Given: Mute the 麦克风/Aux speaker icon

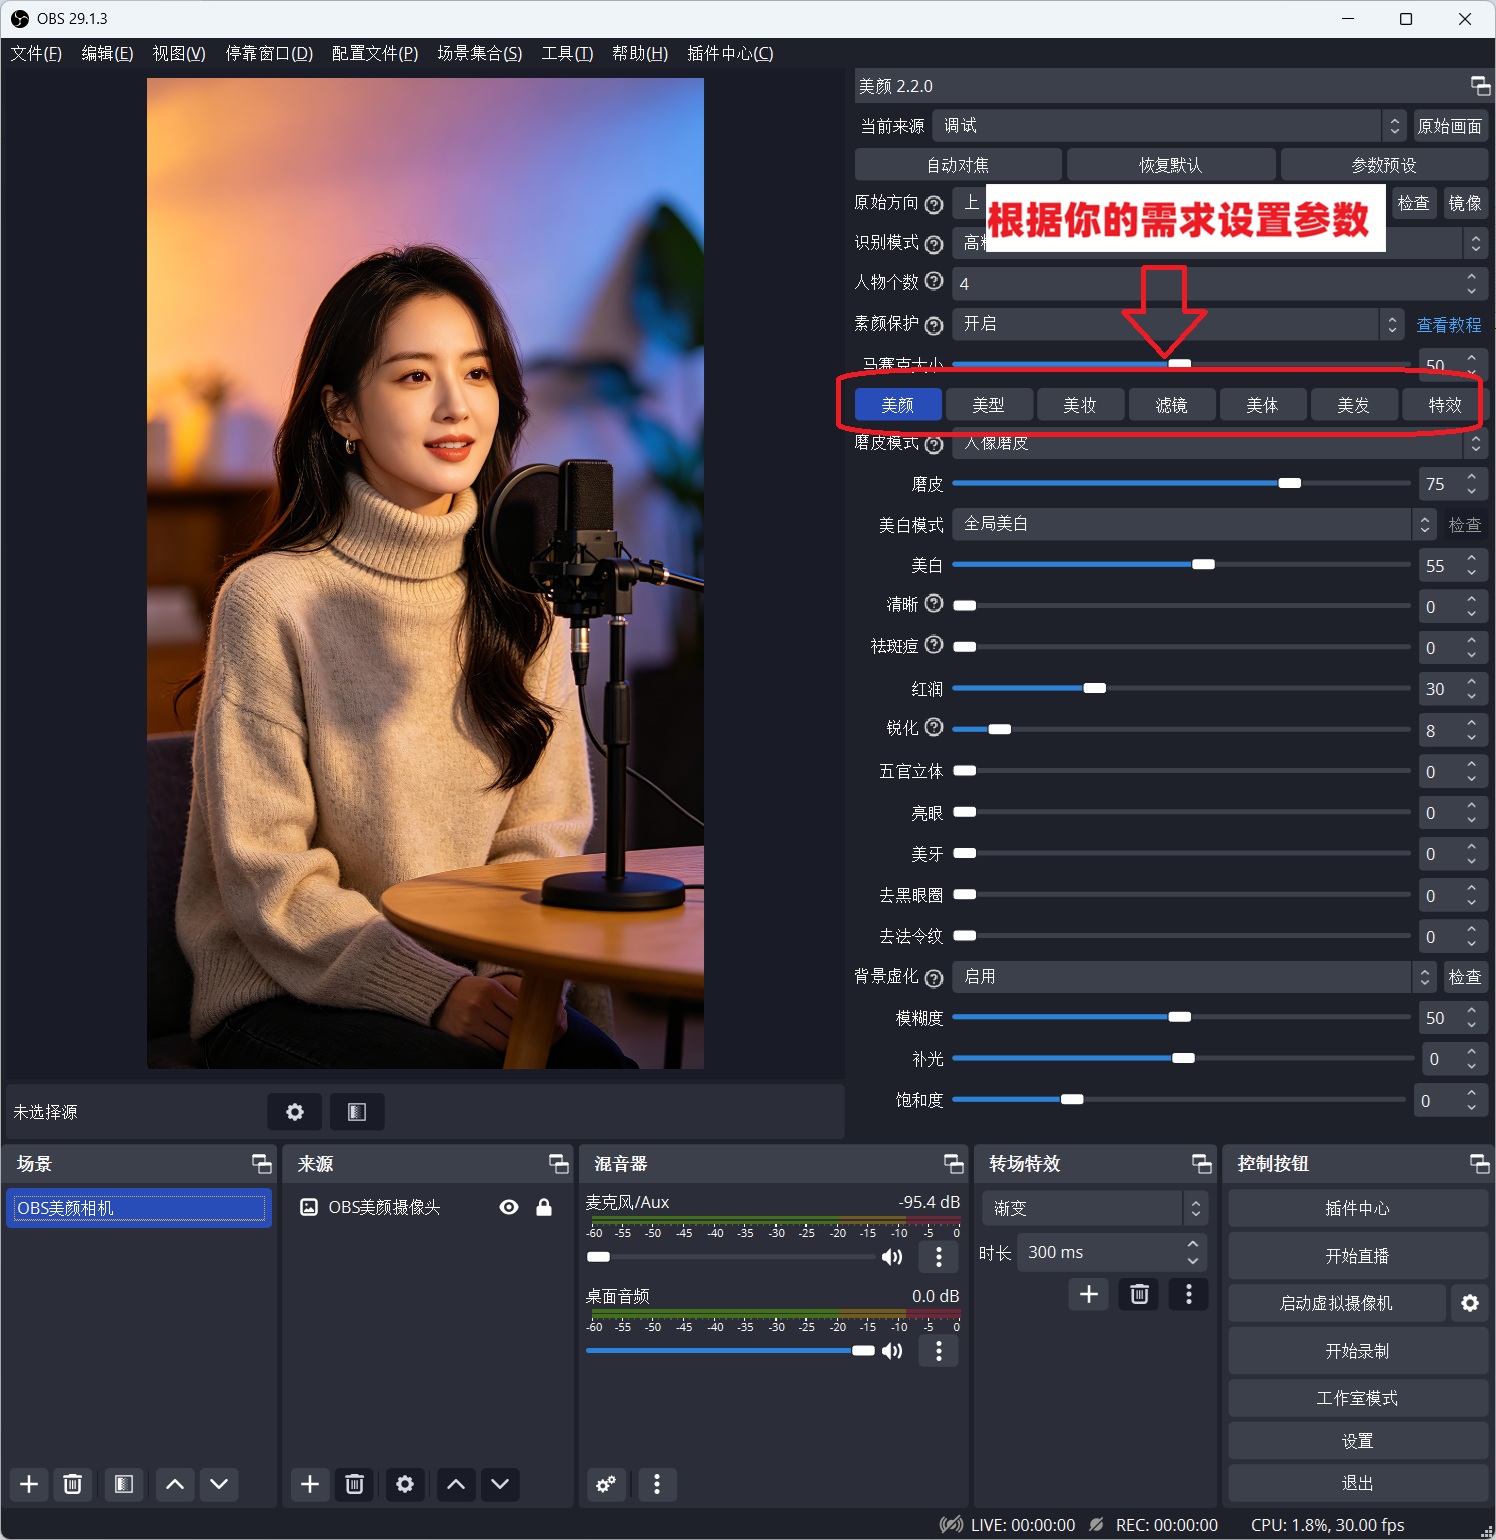Looking at the screenshot, I should pos(890,1257).
